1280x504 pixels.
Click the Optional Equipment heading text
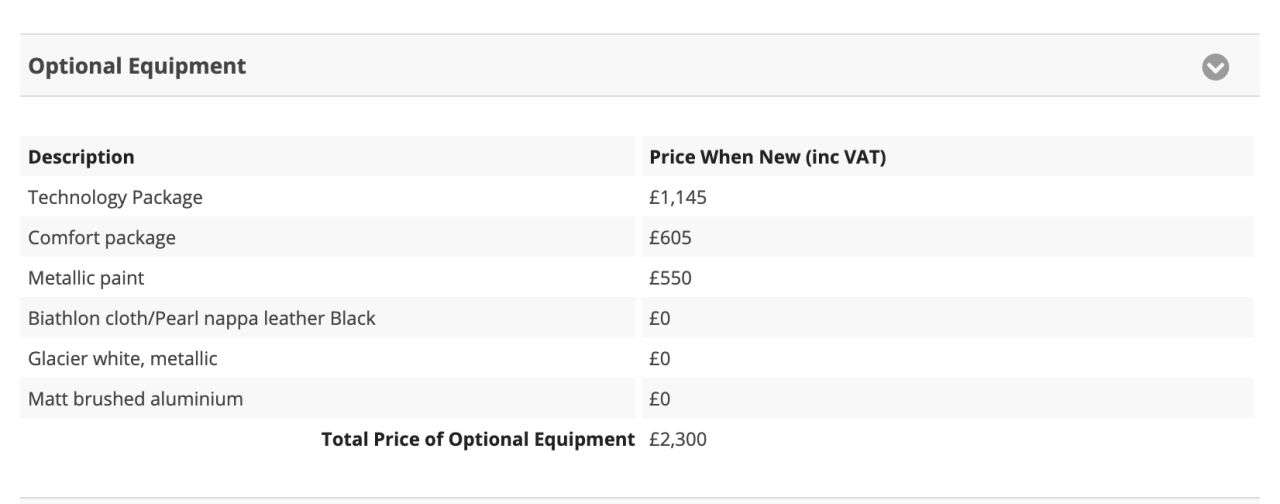pyautogui.click(x=137, y=67)
